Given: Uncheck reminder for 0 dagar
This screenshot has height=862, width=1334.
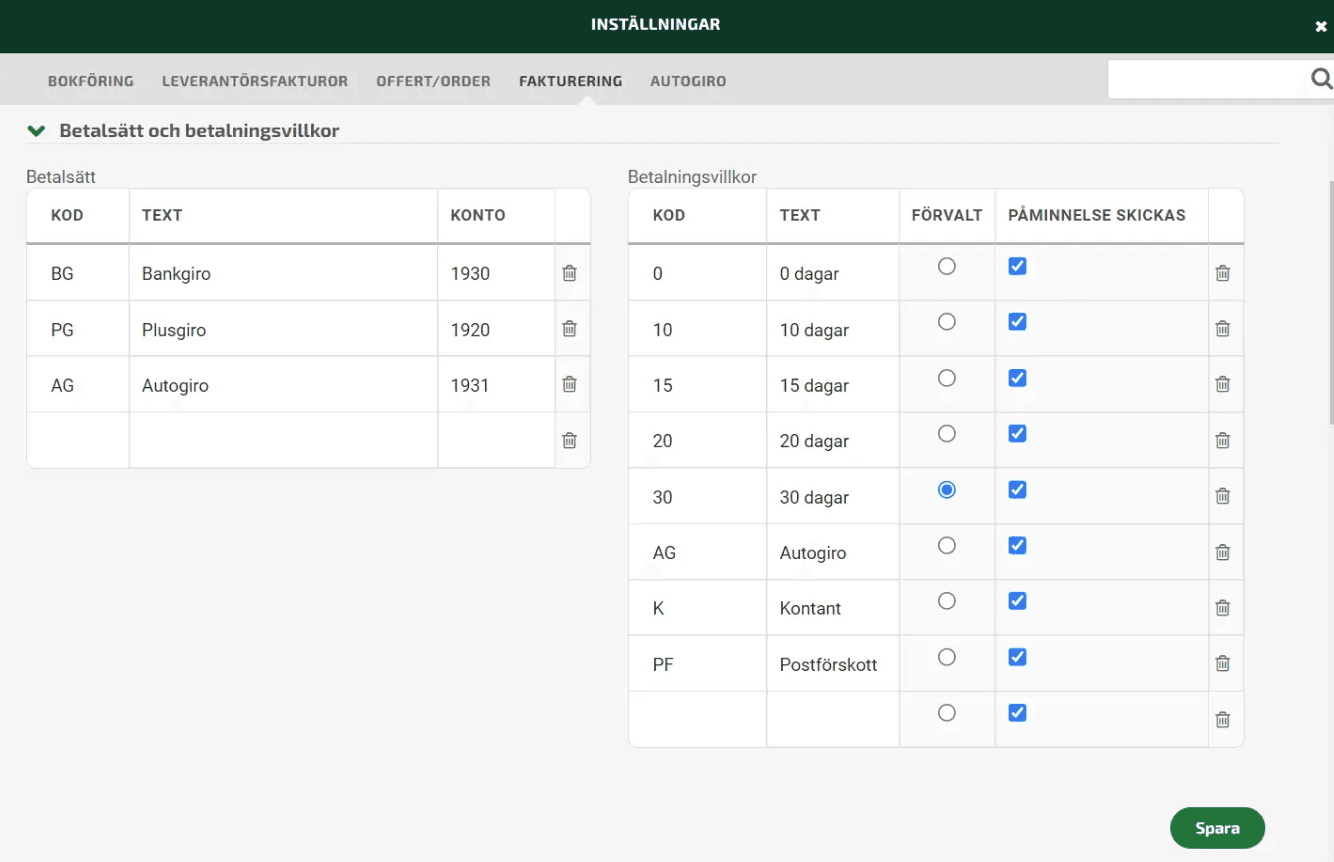Looking at the screenshot, I should 1017,266.
